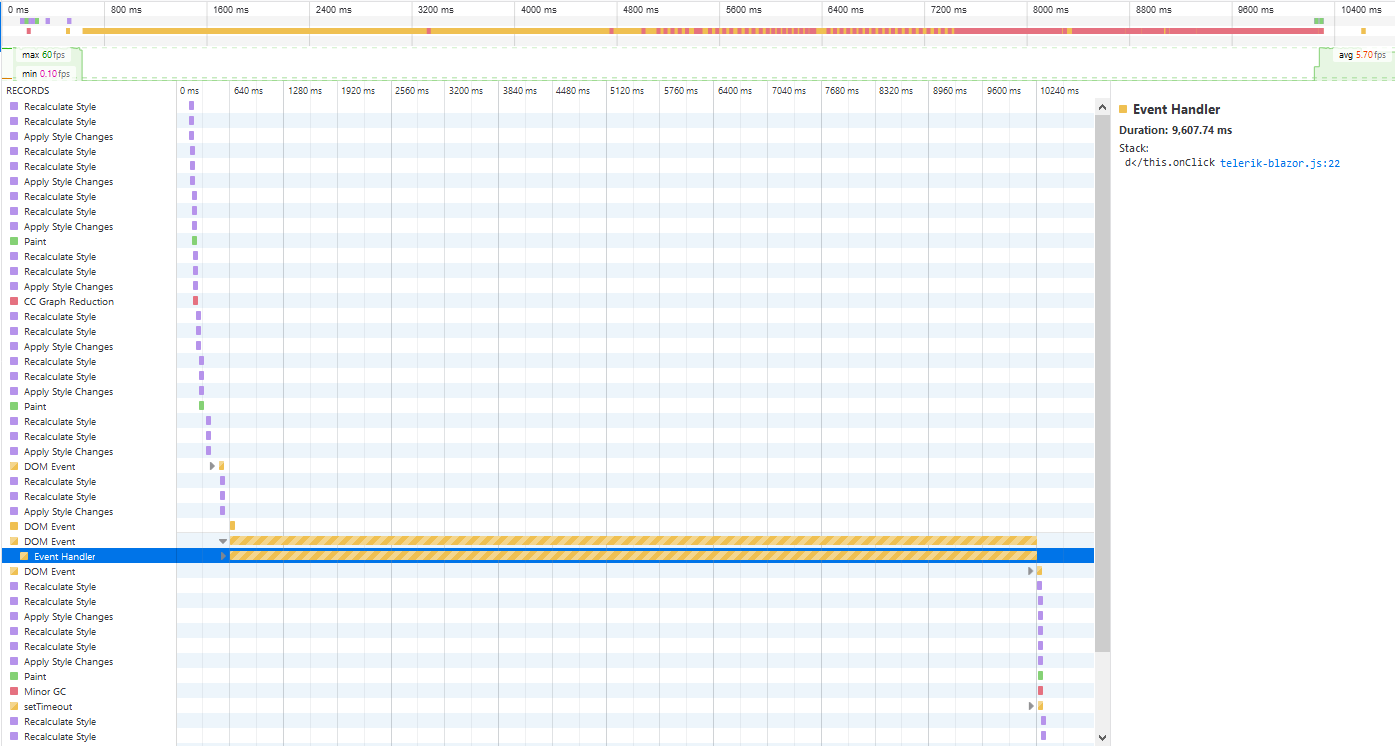Select the setTimeout record label
The image size is (1395, 746).
point(48,707)
